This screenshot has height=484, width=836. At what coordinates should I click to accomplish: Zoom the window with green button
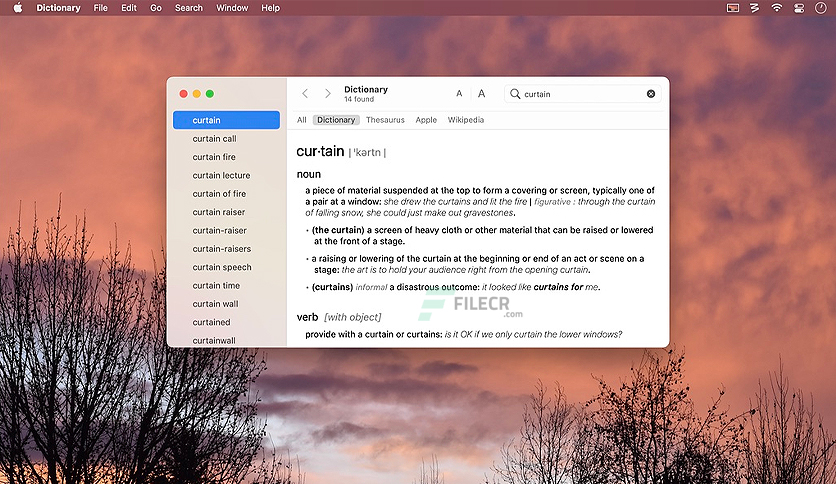[x=210, y=94]
